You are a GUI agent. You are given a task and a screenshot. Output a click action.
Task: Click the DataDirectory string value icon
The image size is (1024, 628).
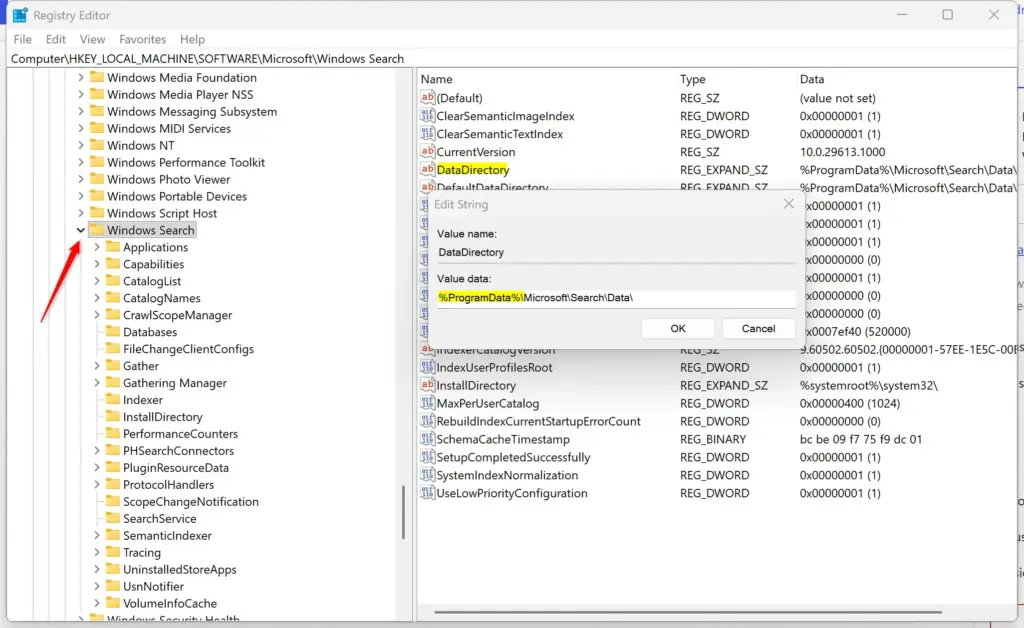point(428,170)
